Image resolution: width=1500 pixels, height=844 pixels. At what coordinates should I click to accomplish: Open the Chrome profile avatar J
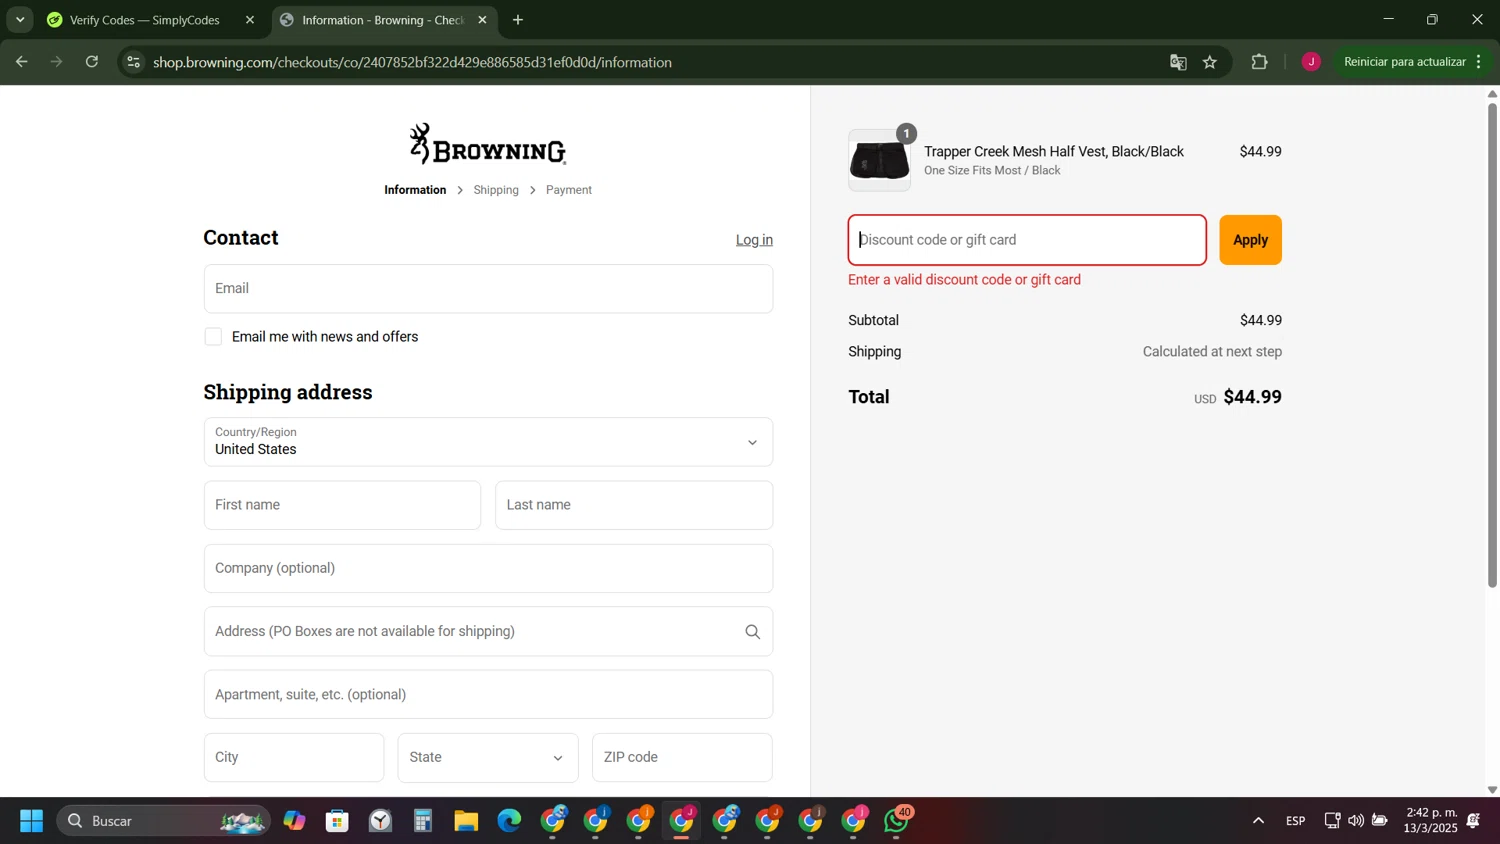[1311, 62]
